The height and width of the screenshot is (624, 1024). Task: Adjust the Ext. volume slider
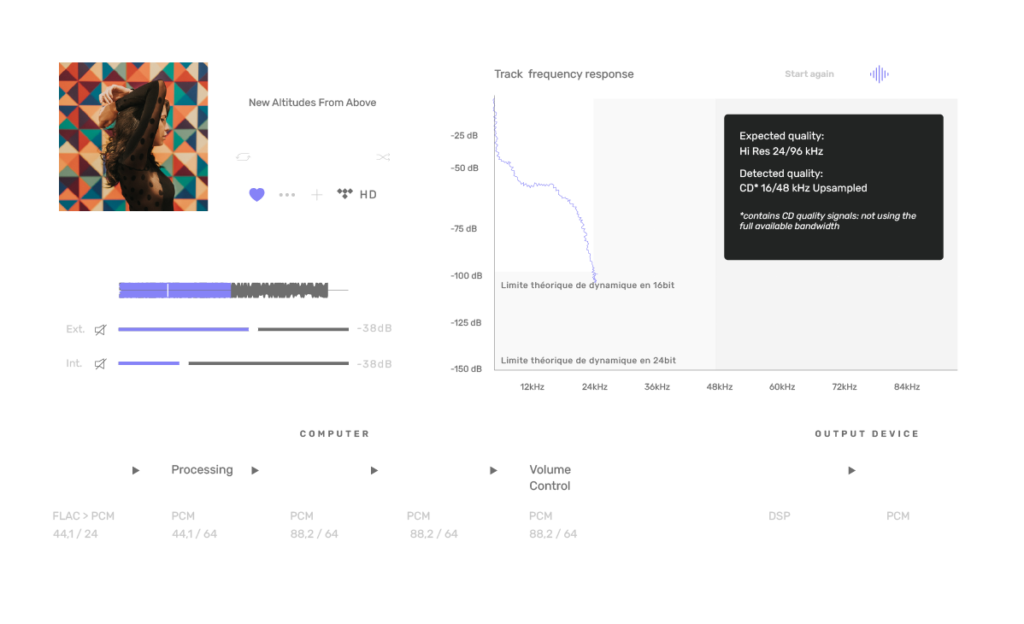pyautogui.click(x=232, y=329)
